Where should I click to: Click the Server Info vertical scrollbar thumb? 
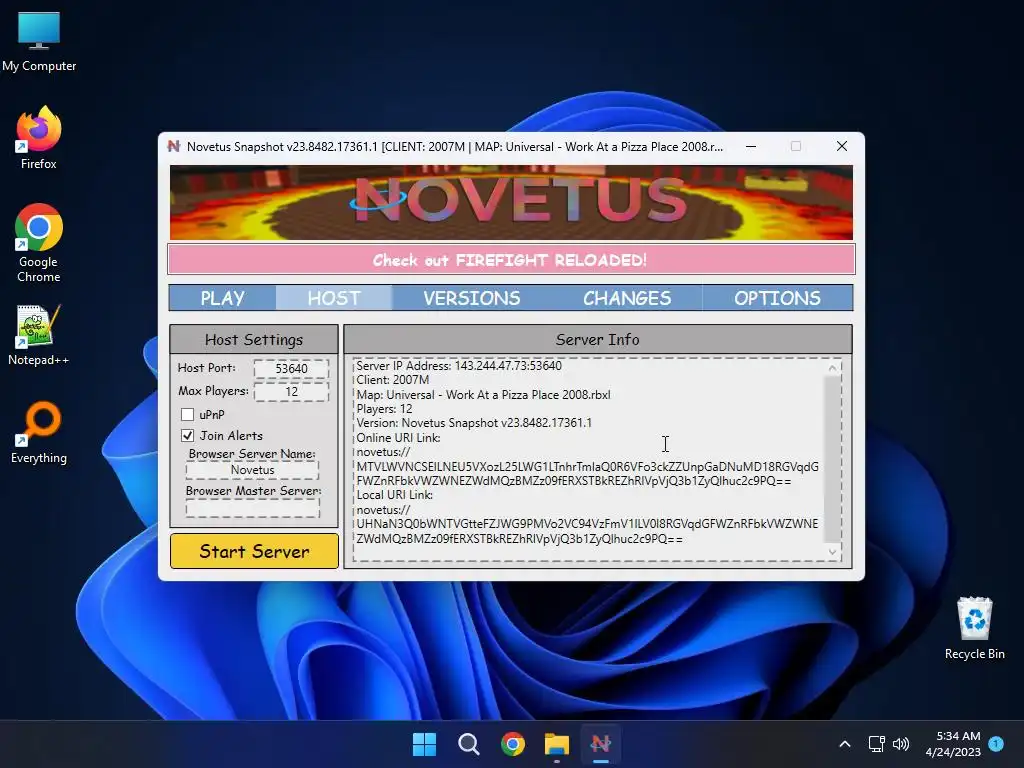tap(832, 458)
